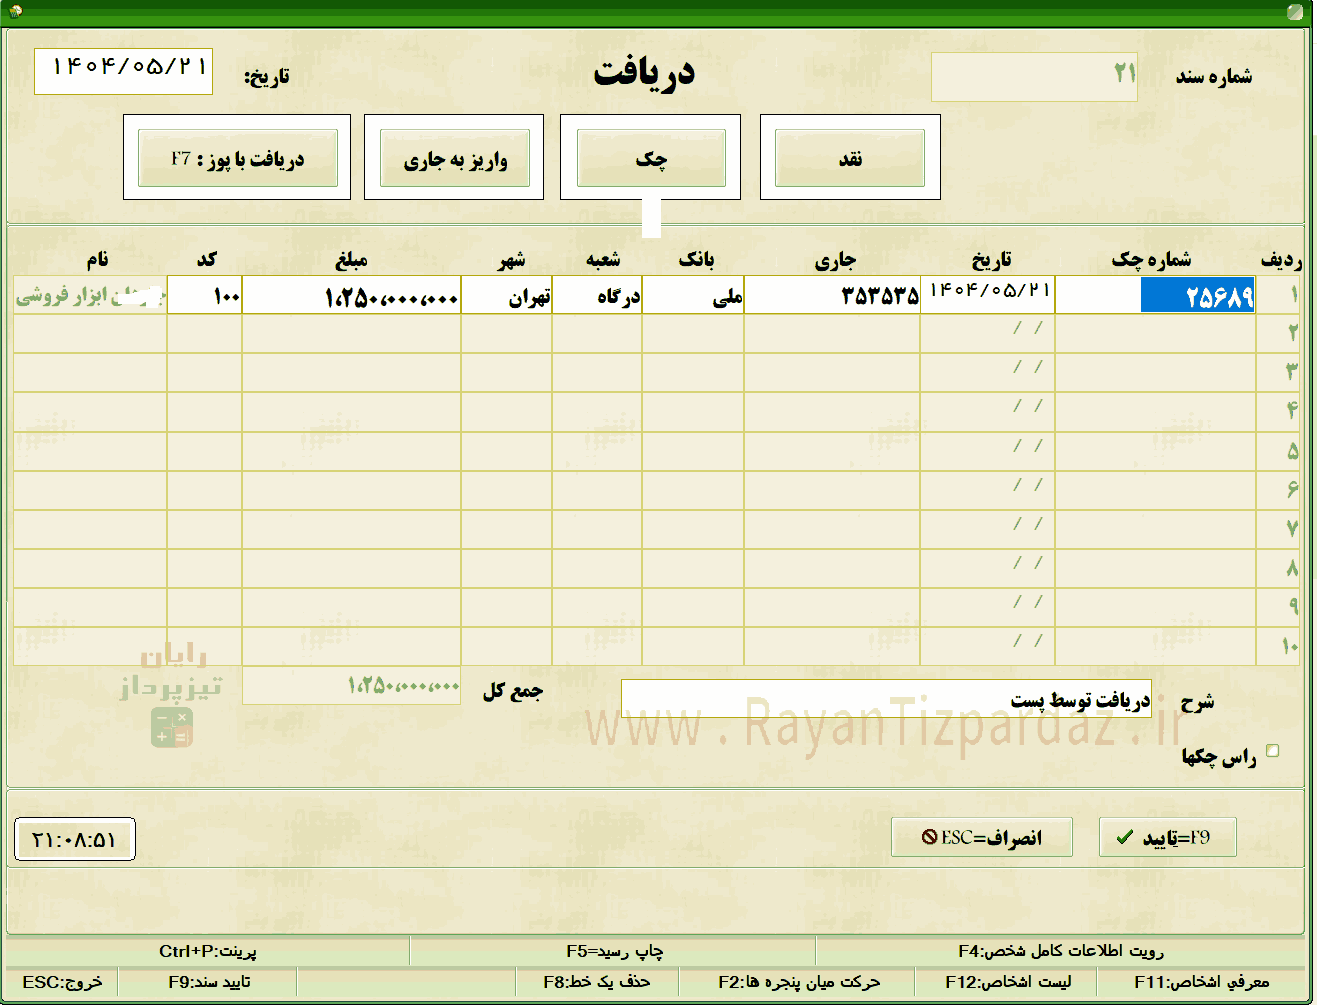Click the empty date cell in row ۵
The width and height of the screenshot is (1317, 1005).
[x=987, y=451]
